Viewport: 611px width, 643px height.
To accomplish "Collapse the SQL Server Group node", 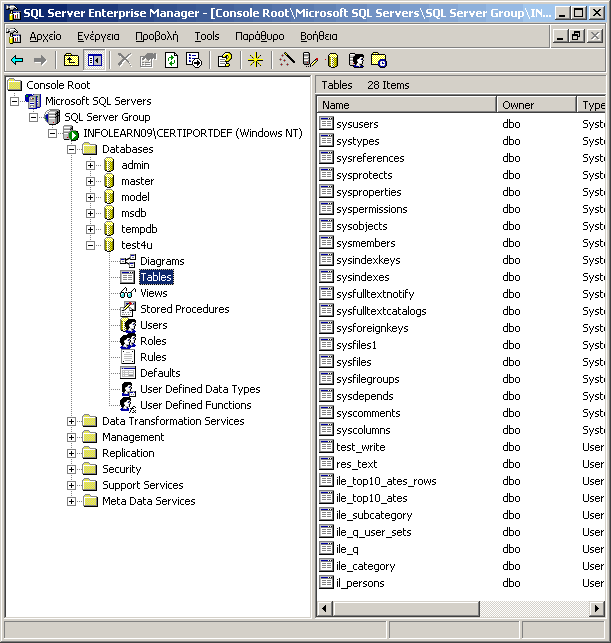I will 33,117.
